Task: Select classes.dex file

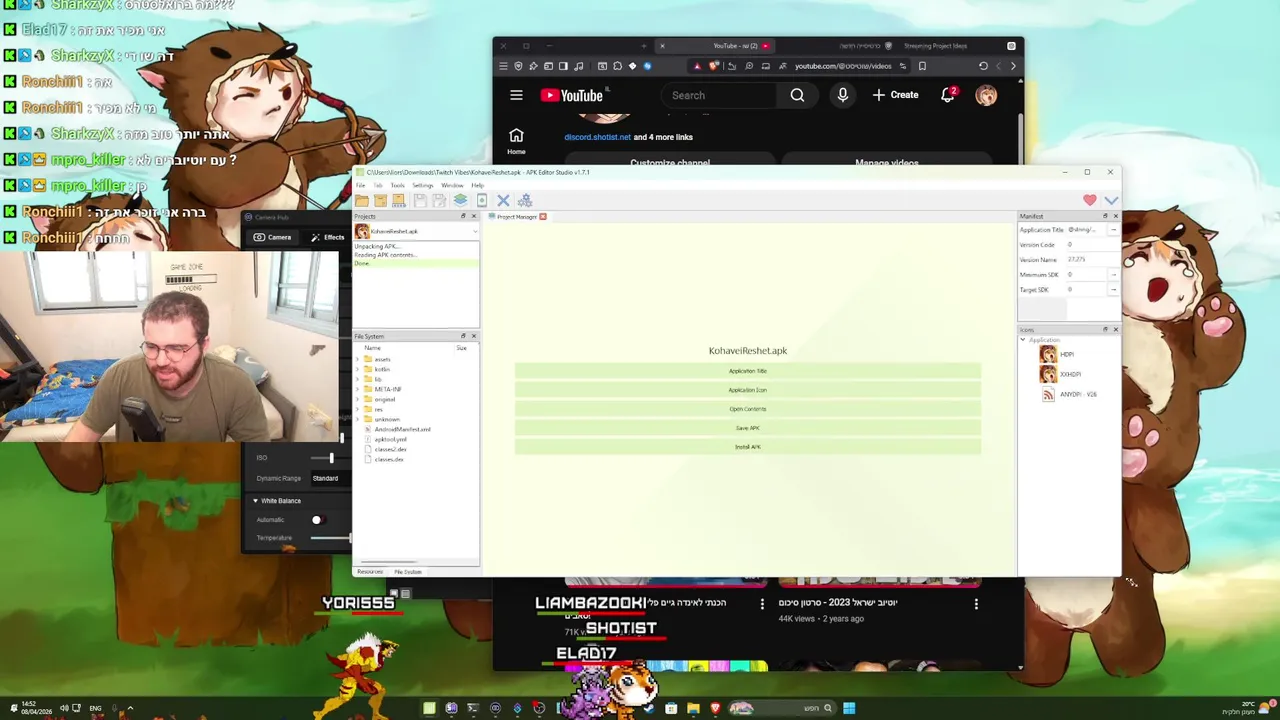Action: (x=388, y=459)
